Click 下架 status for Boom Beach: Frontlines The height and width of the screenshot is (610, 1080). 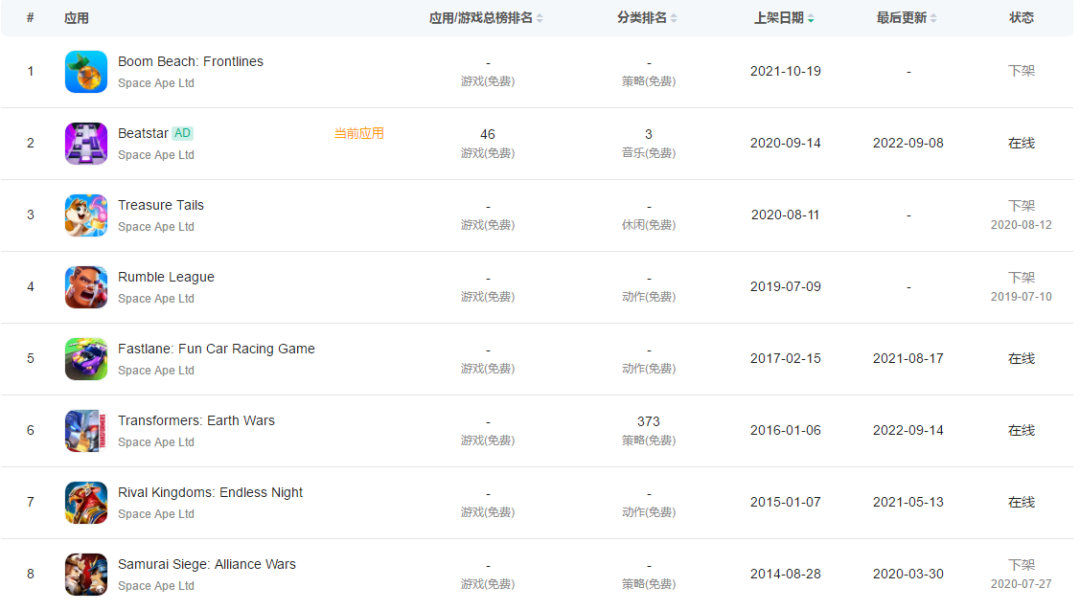pos(1021,71)
